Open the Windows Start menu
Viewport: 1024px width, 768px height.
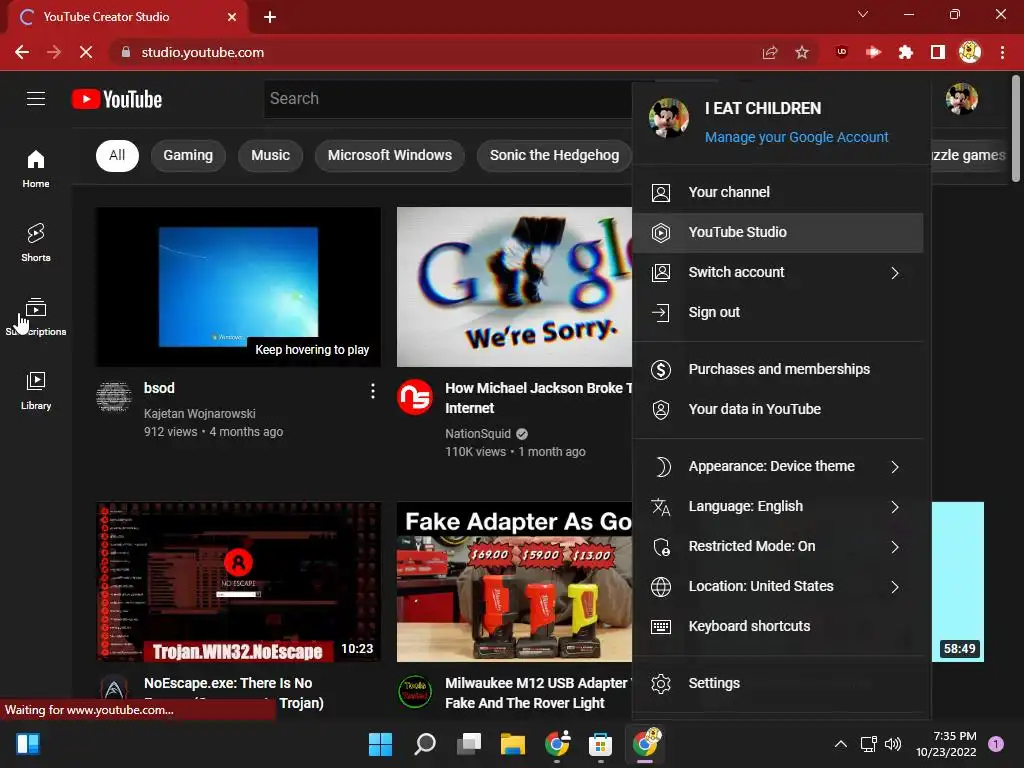click(x=380, y=744)
